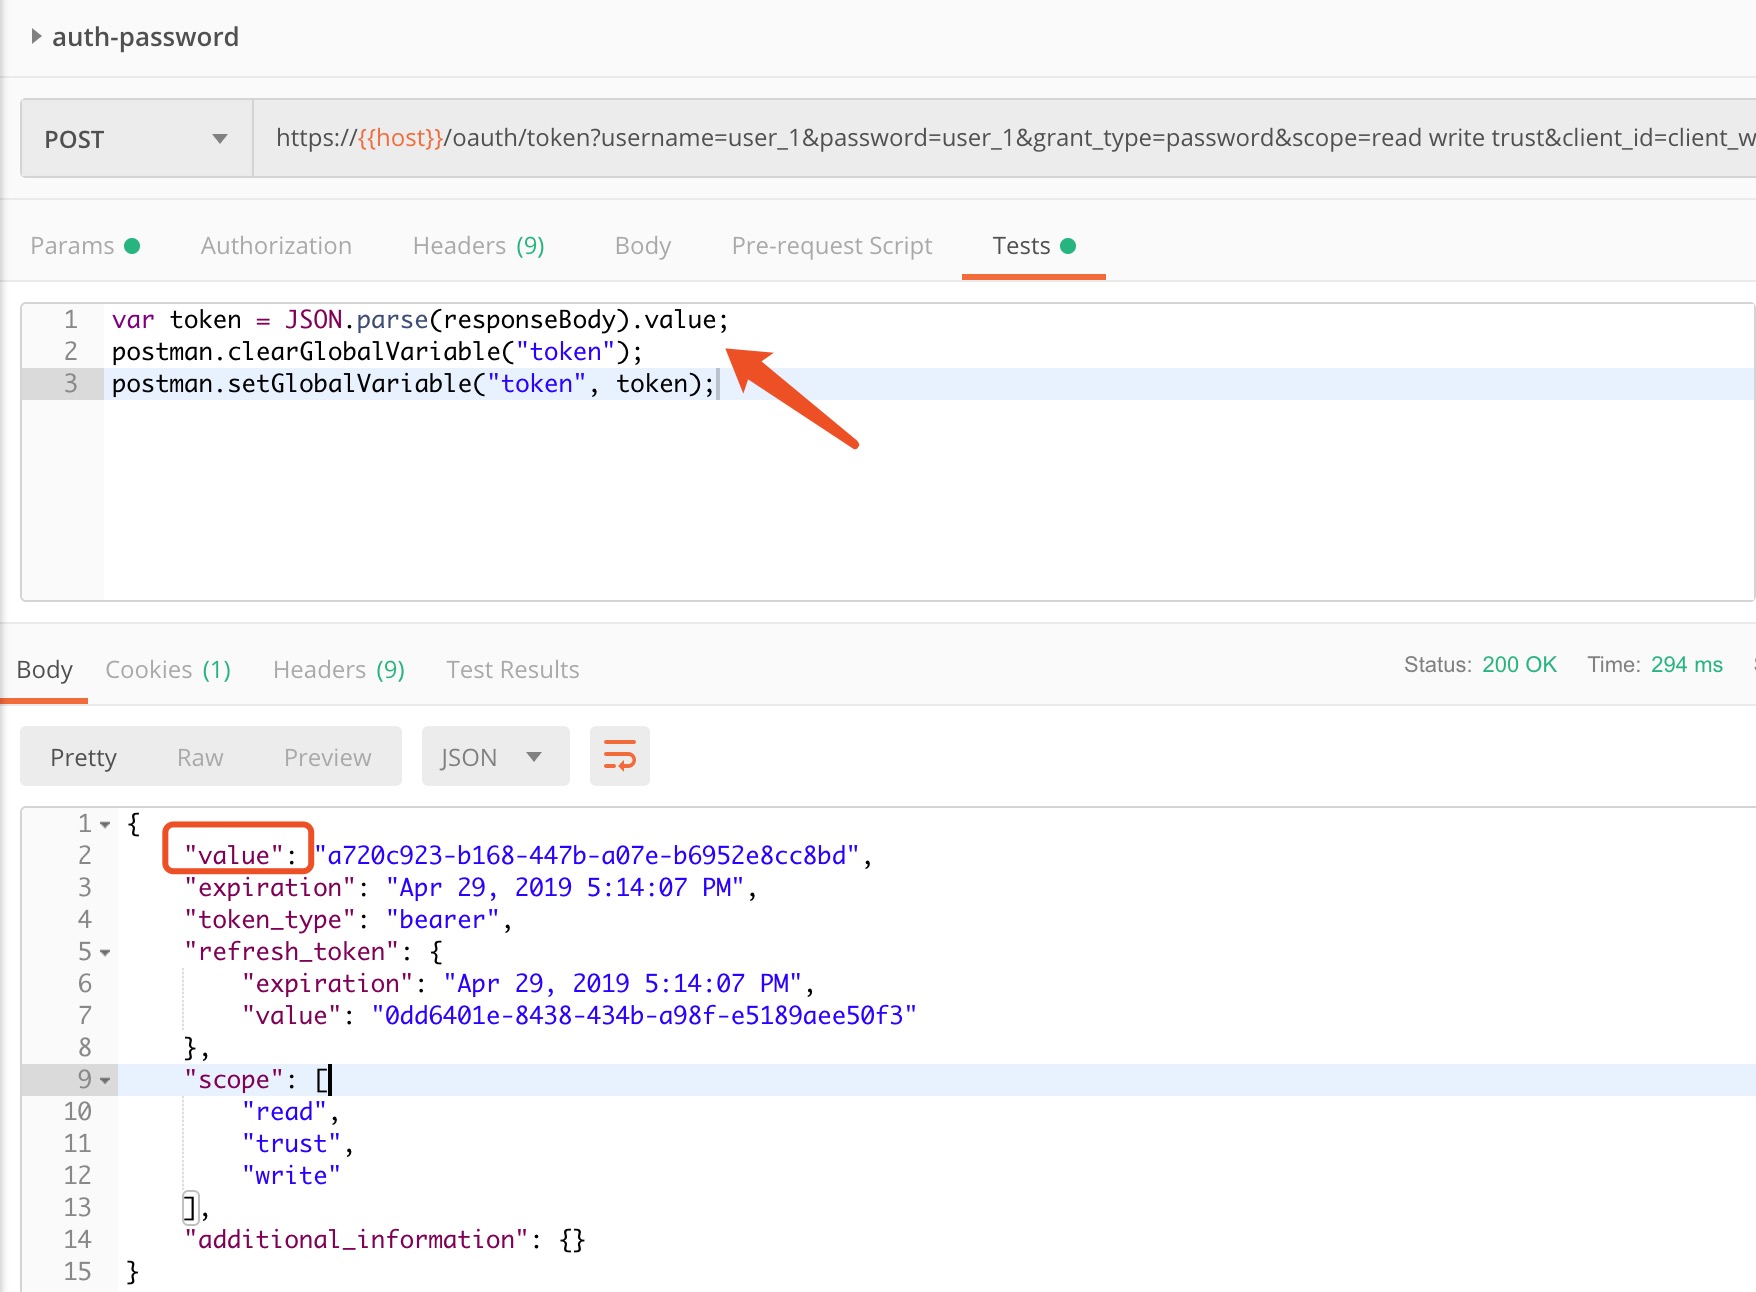The height and width of the screenshot is (1292, 1756).
Task: Switch to Preview response view
Action: pyautogui.click(x=328, y=757)
